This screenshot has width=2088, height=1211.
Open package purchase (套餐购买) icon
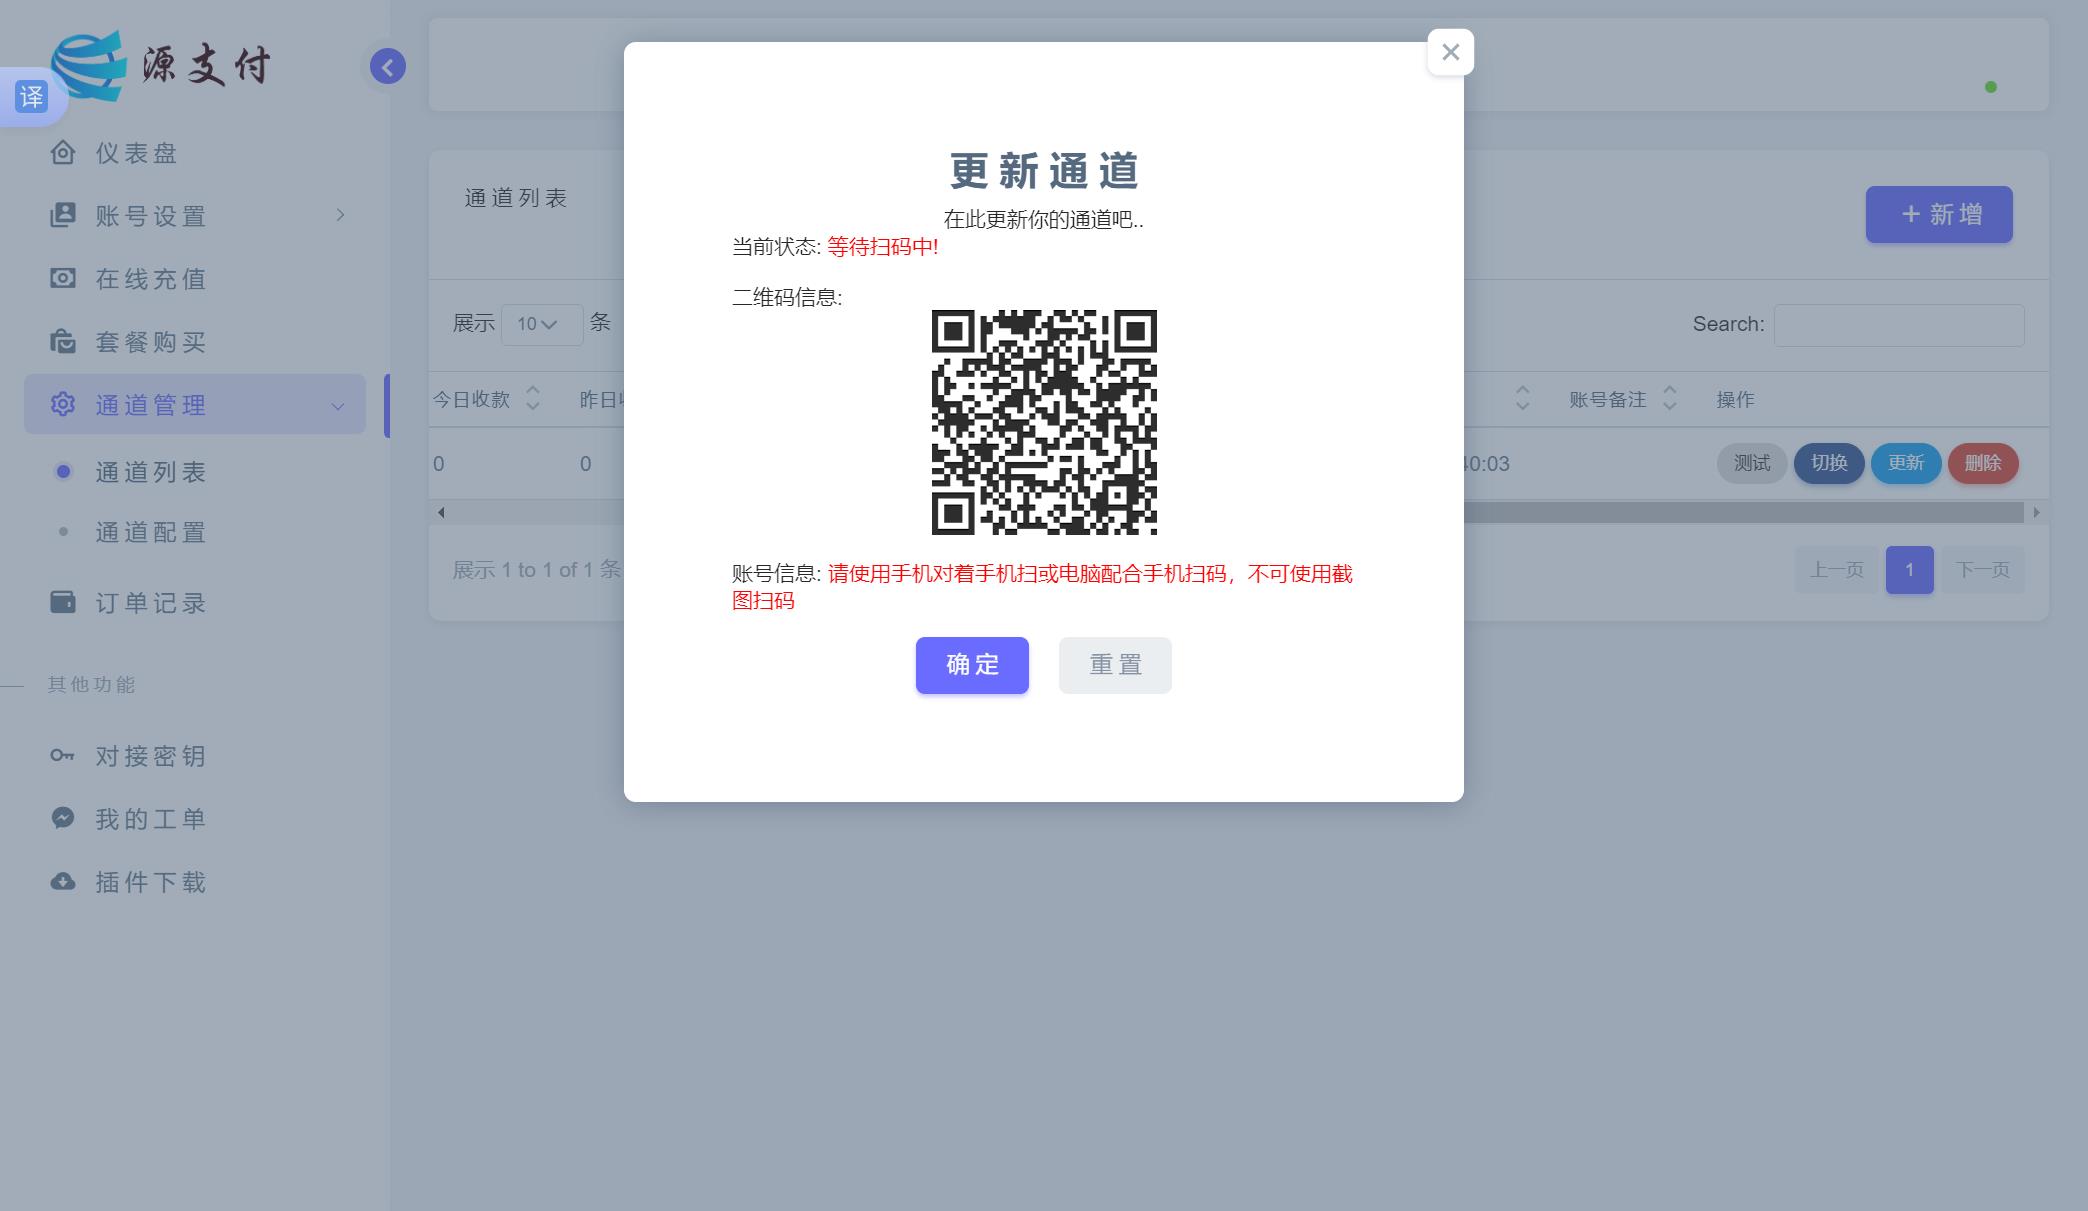(63, 342)
